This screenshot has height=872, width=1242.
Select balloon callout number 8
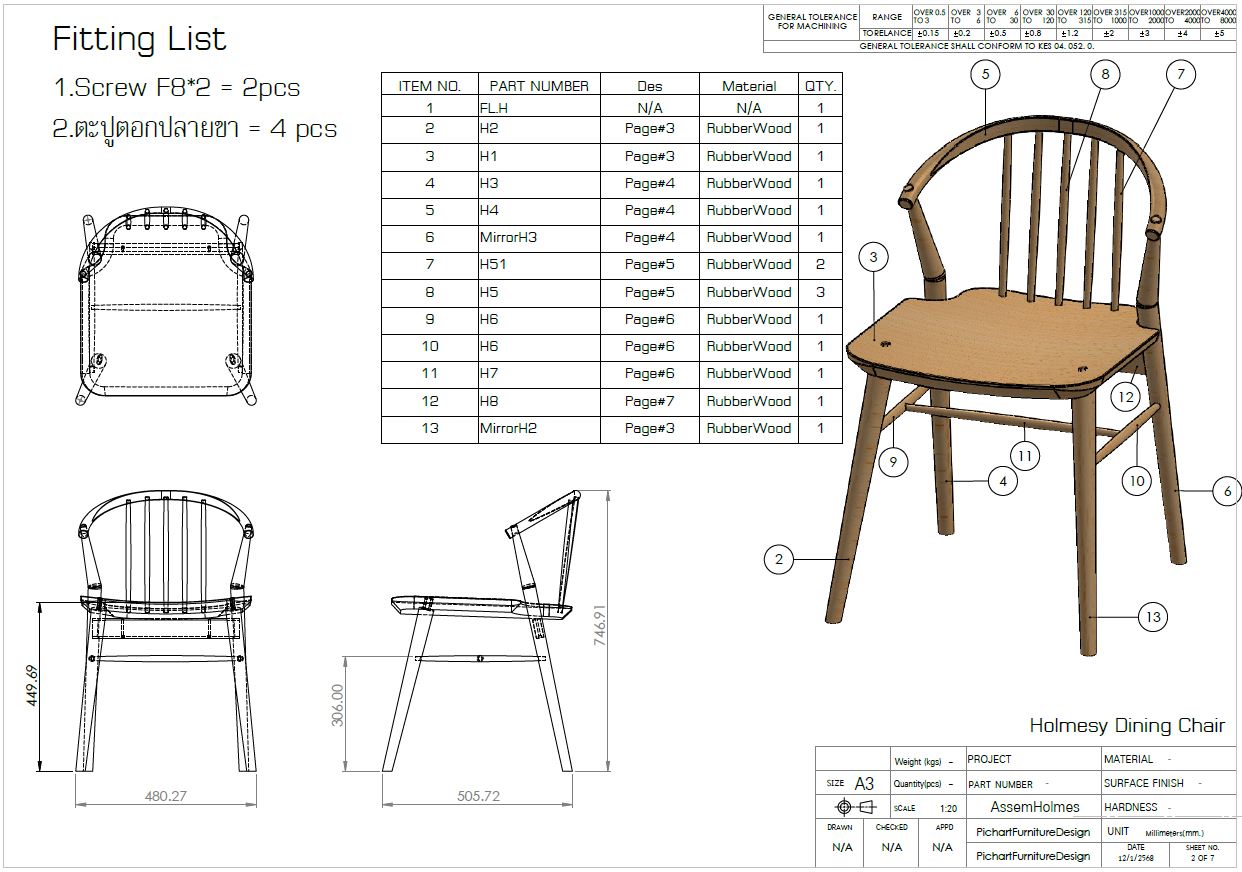click(x=1104, y=74)
